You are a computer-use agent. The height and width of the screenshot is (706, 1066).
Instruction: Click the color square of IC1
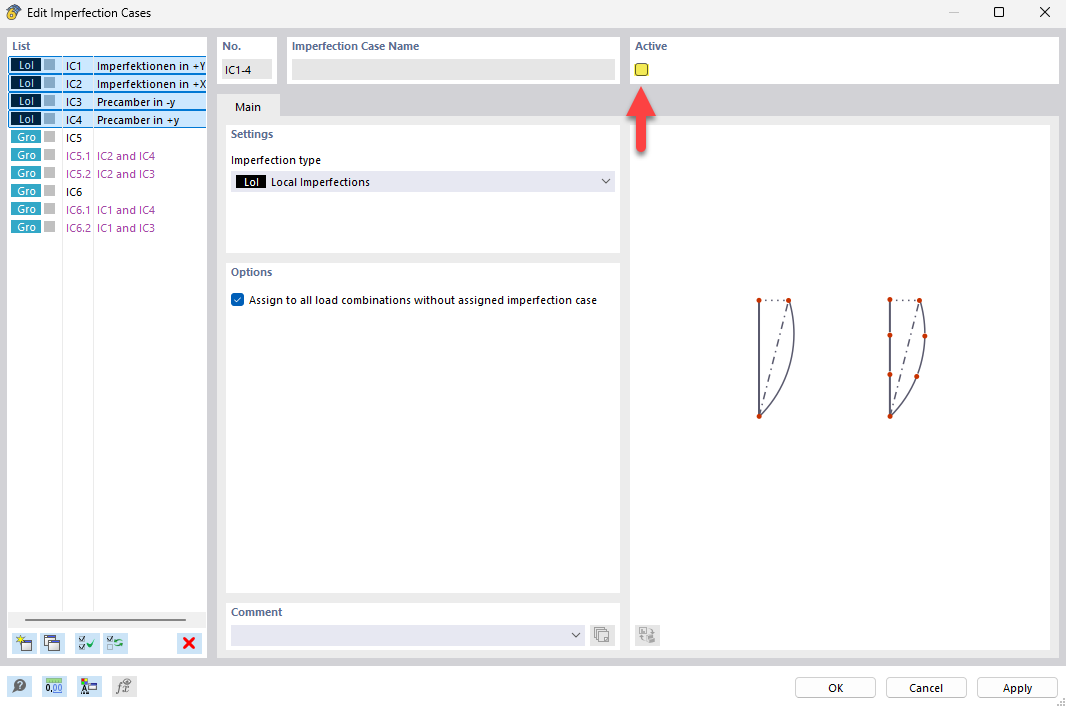50,65
